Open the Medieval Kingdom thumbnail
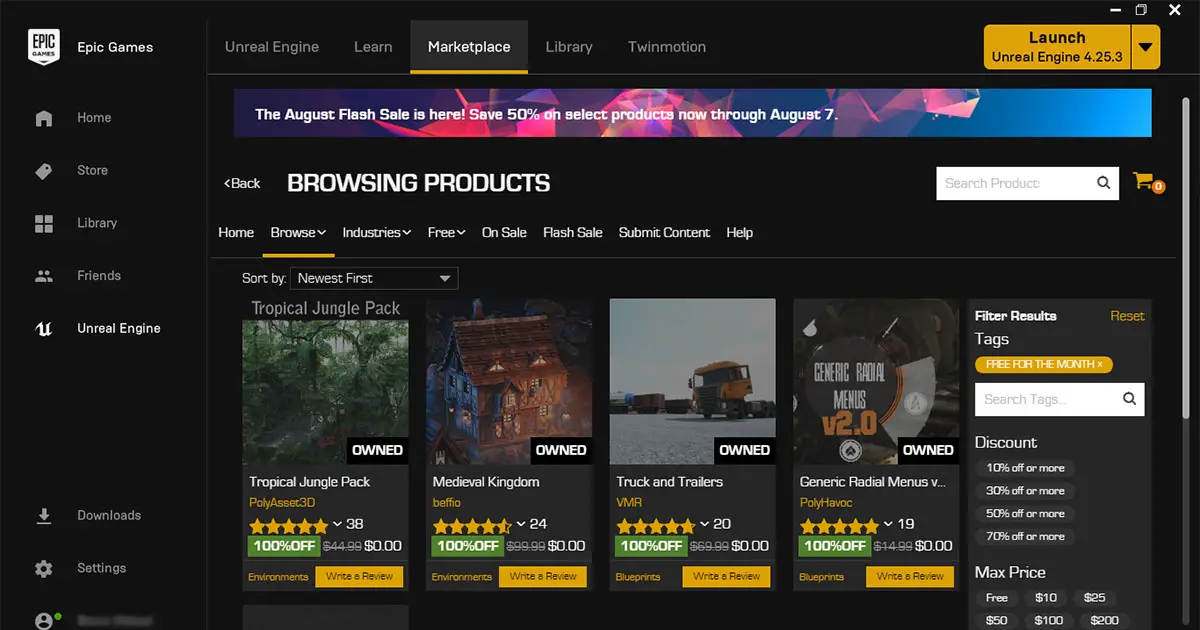The width and height of the screenshot is (1200, 630). [x=509, y=382]
